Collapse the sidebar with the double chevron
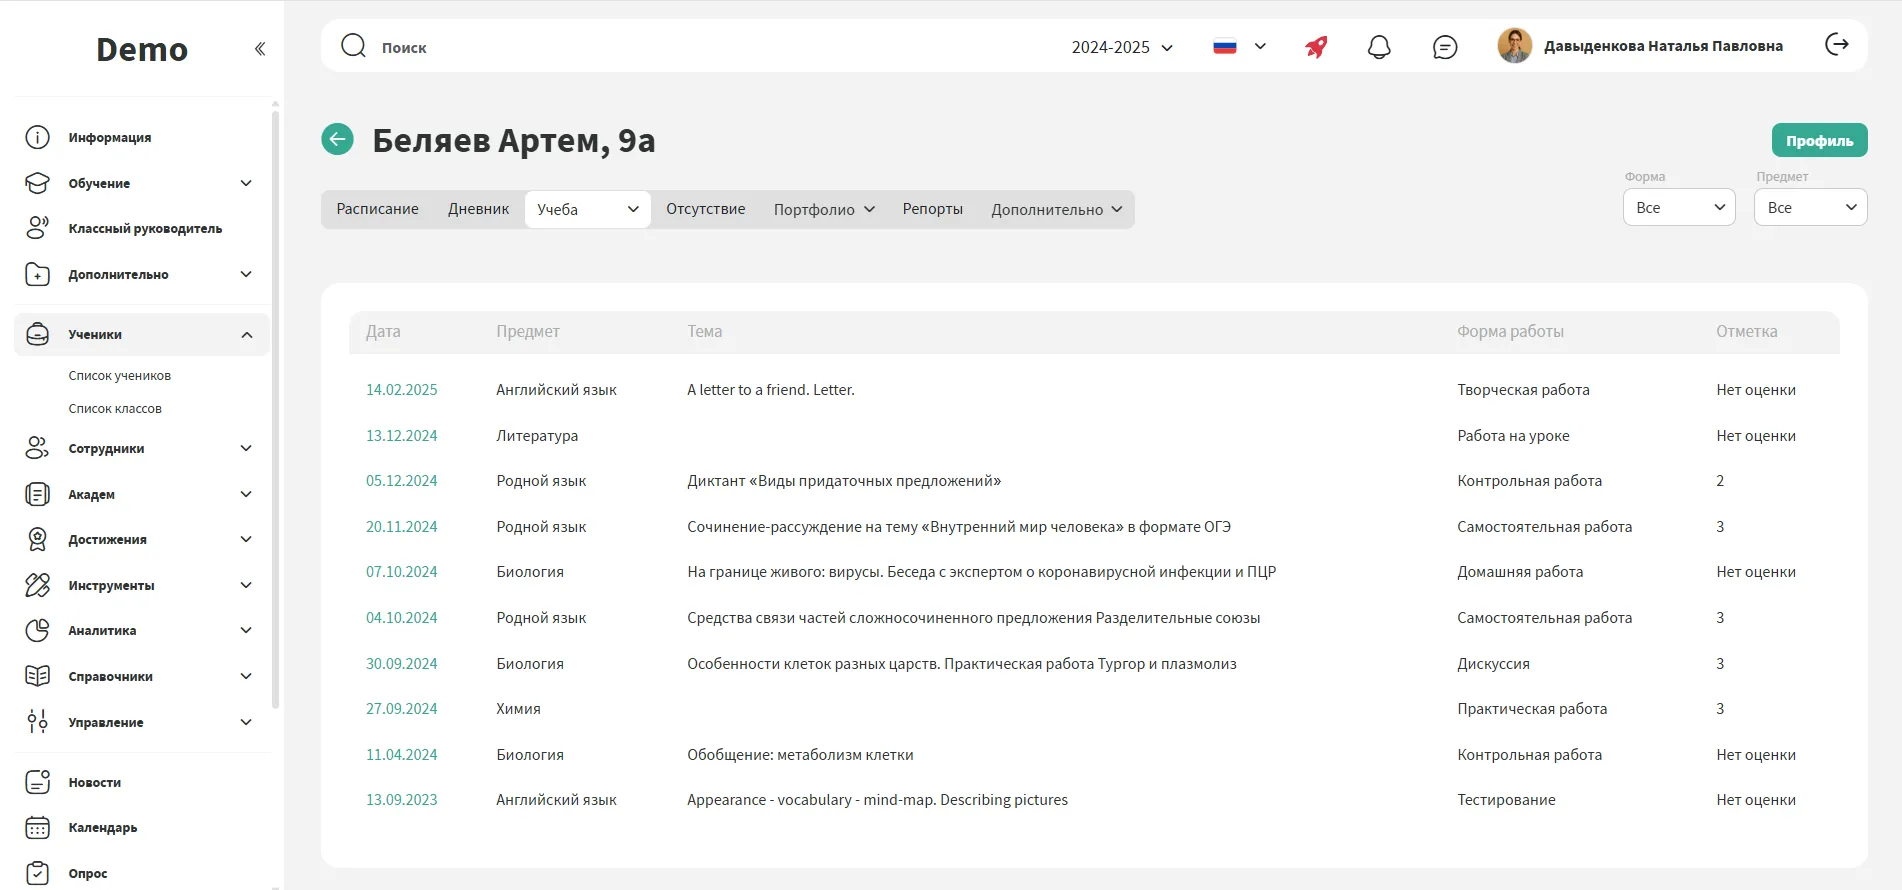 [260, 49]
